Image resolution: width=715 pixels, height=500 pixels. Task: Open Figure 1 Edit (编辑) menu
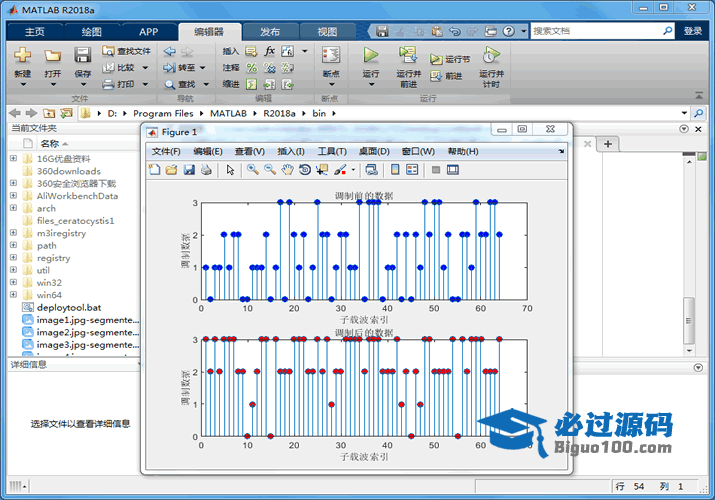pos(207,151)
